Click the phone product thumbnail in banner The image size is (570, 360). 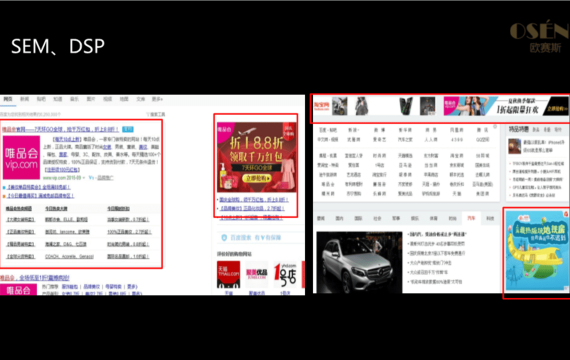[406, 106]
